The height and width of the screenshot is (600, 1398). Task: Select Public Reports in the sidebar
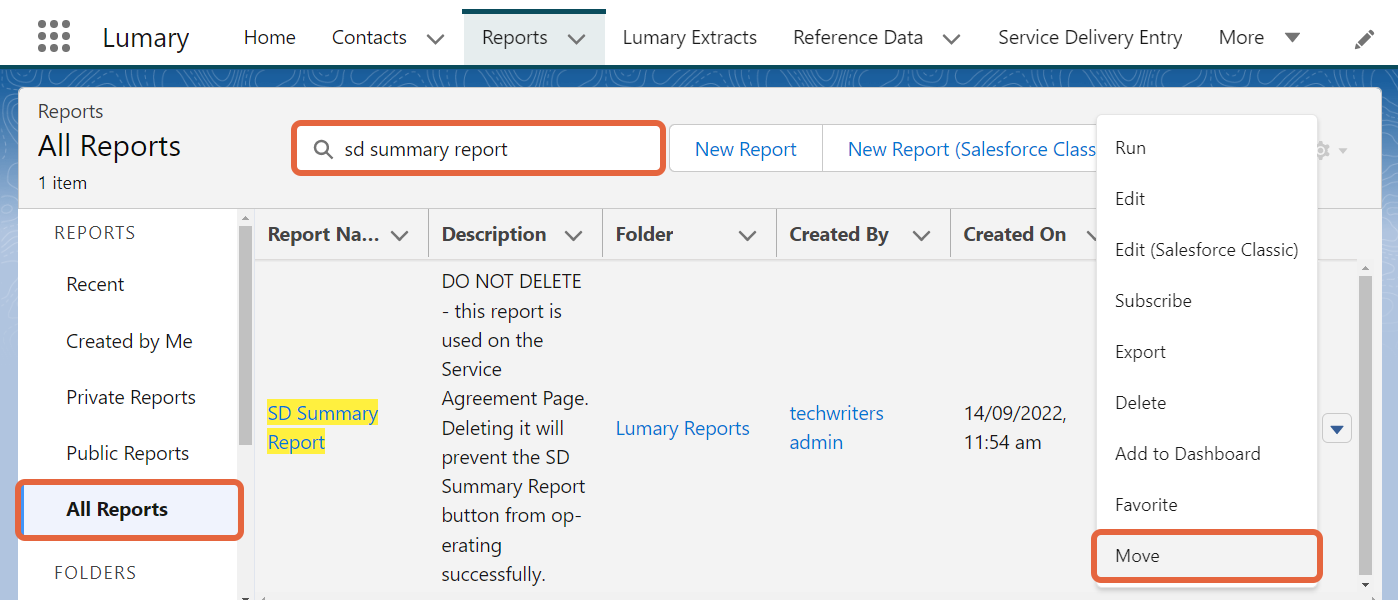pyautogui.click(x=128, y=454)
